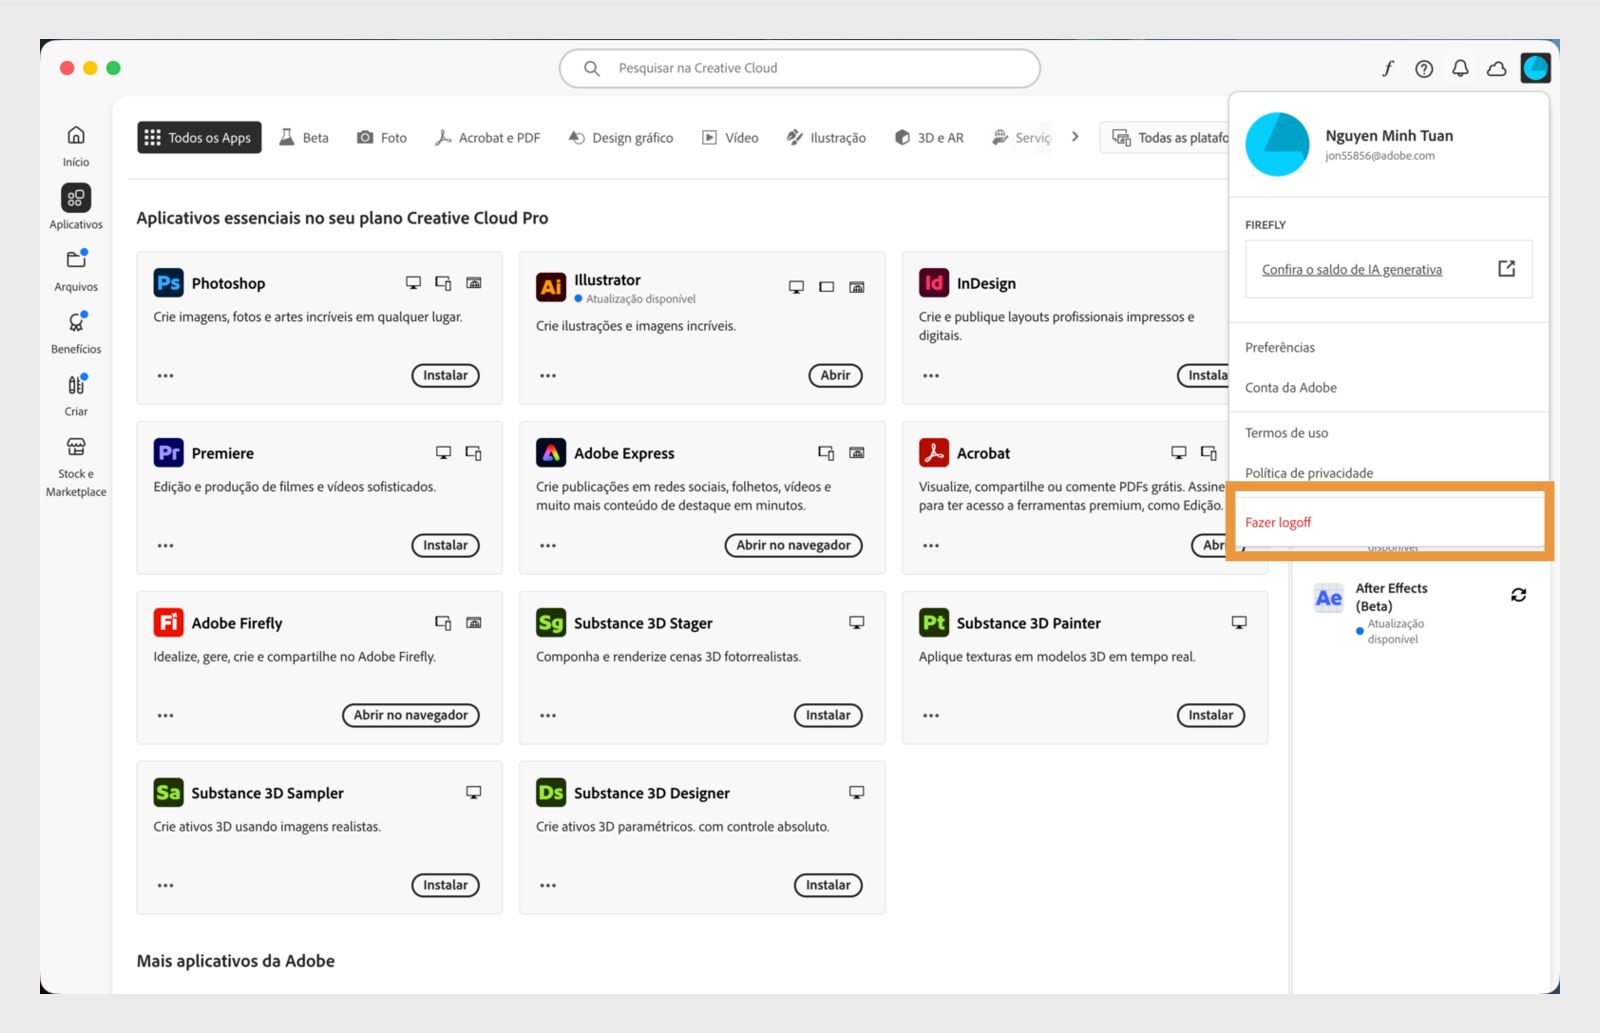This screenshot has width=1600, height=1034.
Task: Switch to the Vídeo tab
Action: click(x=730, y=137)
